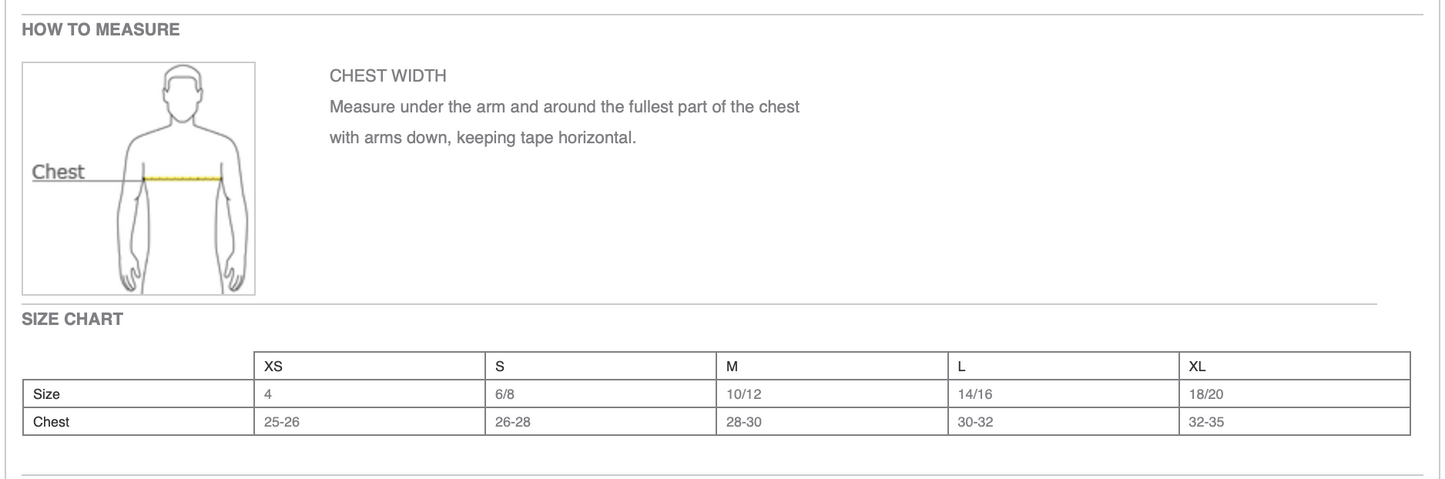The height and width of the screenshot is (479, 1445).
Task: Click the L column header
Action: 962,366
